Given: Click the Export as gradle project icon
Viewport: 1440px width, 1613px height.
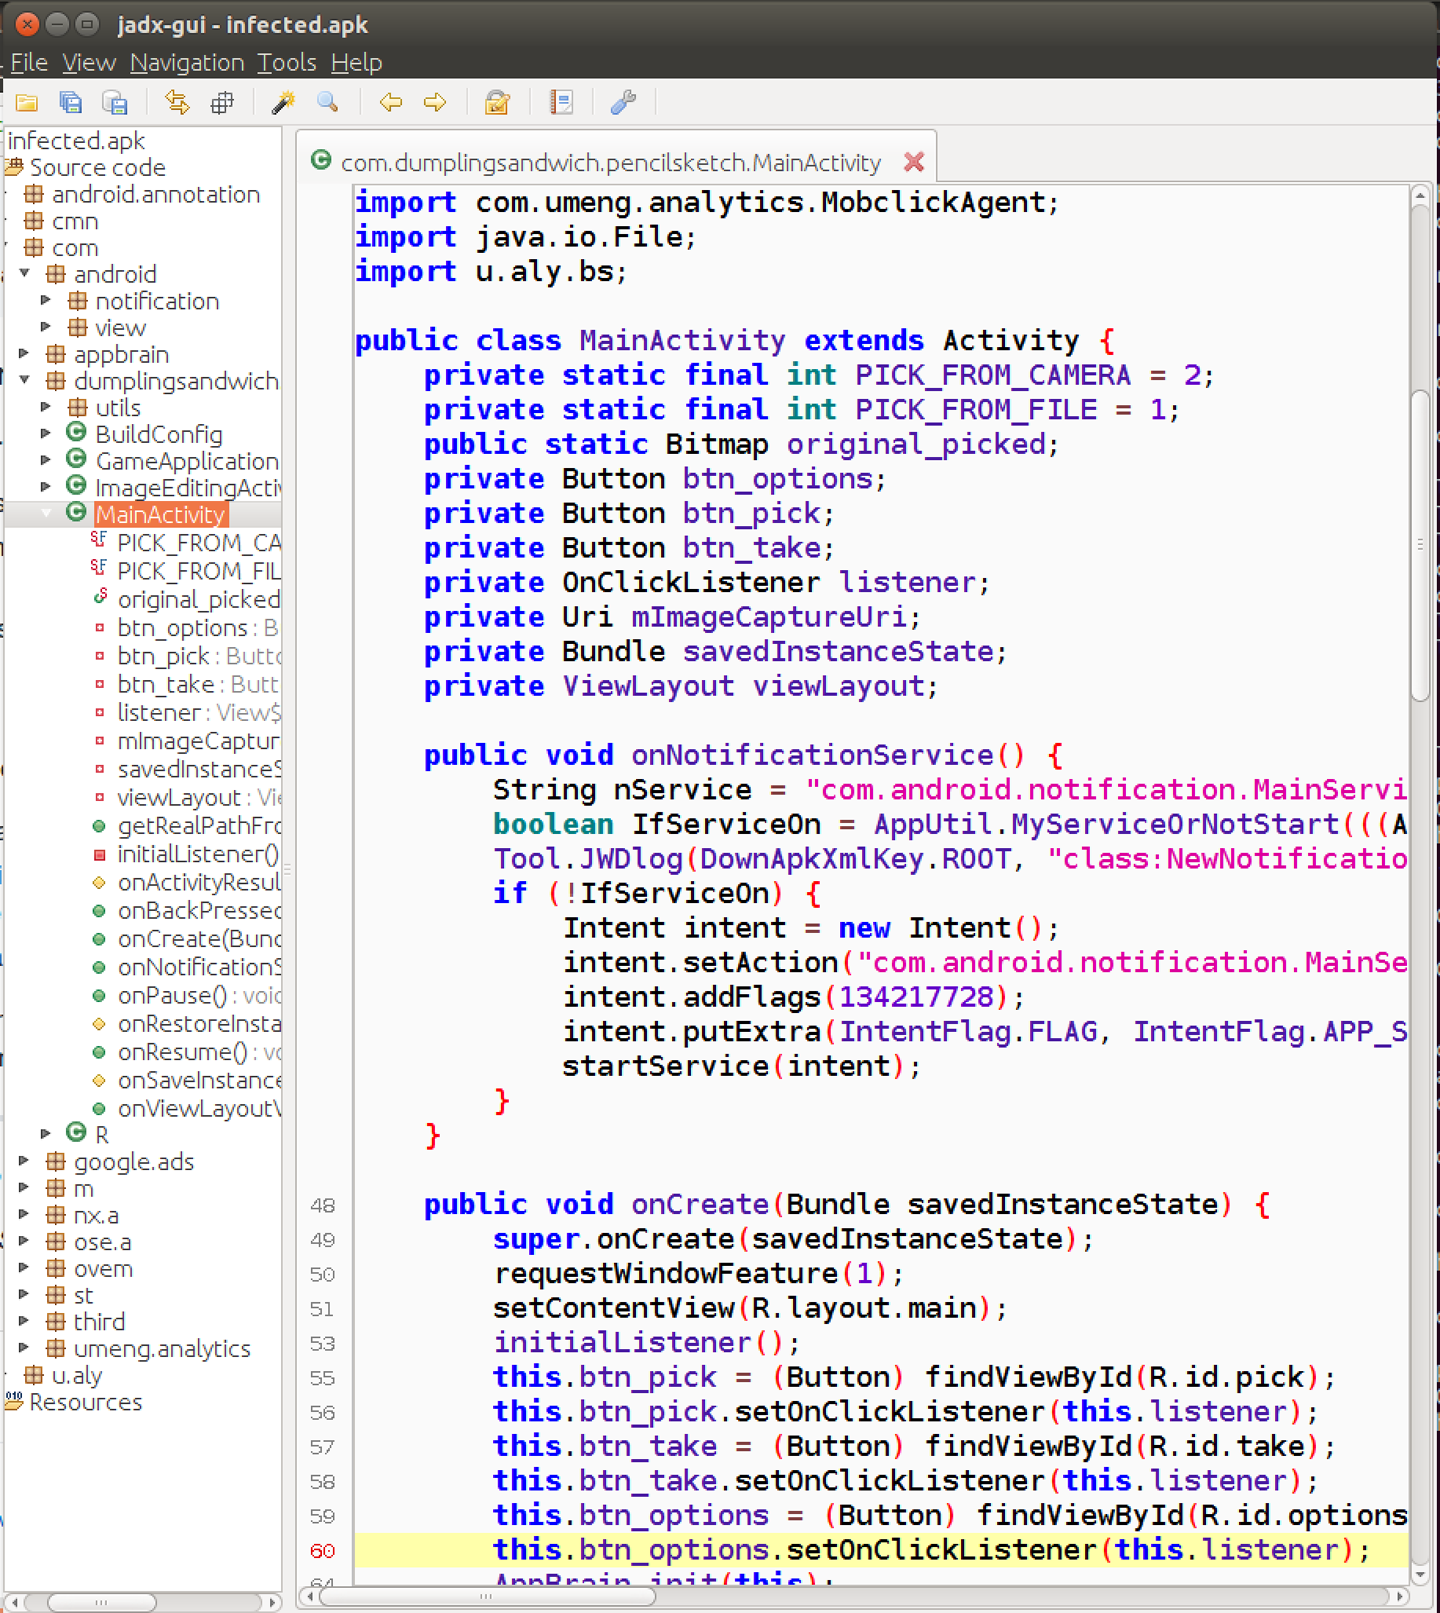Looking at the screenshot, I should (x=115, y=102).
